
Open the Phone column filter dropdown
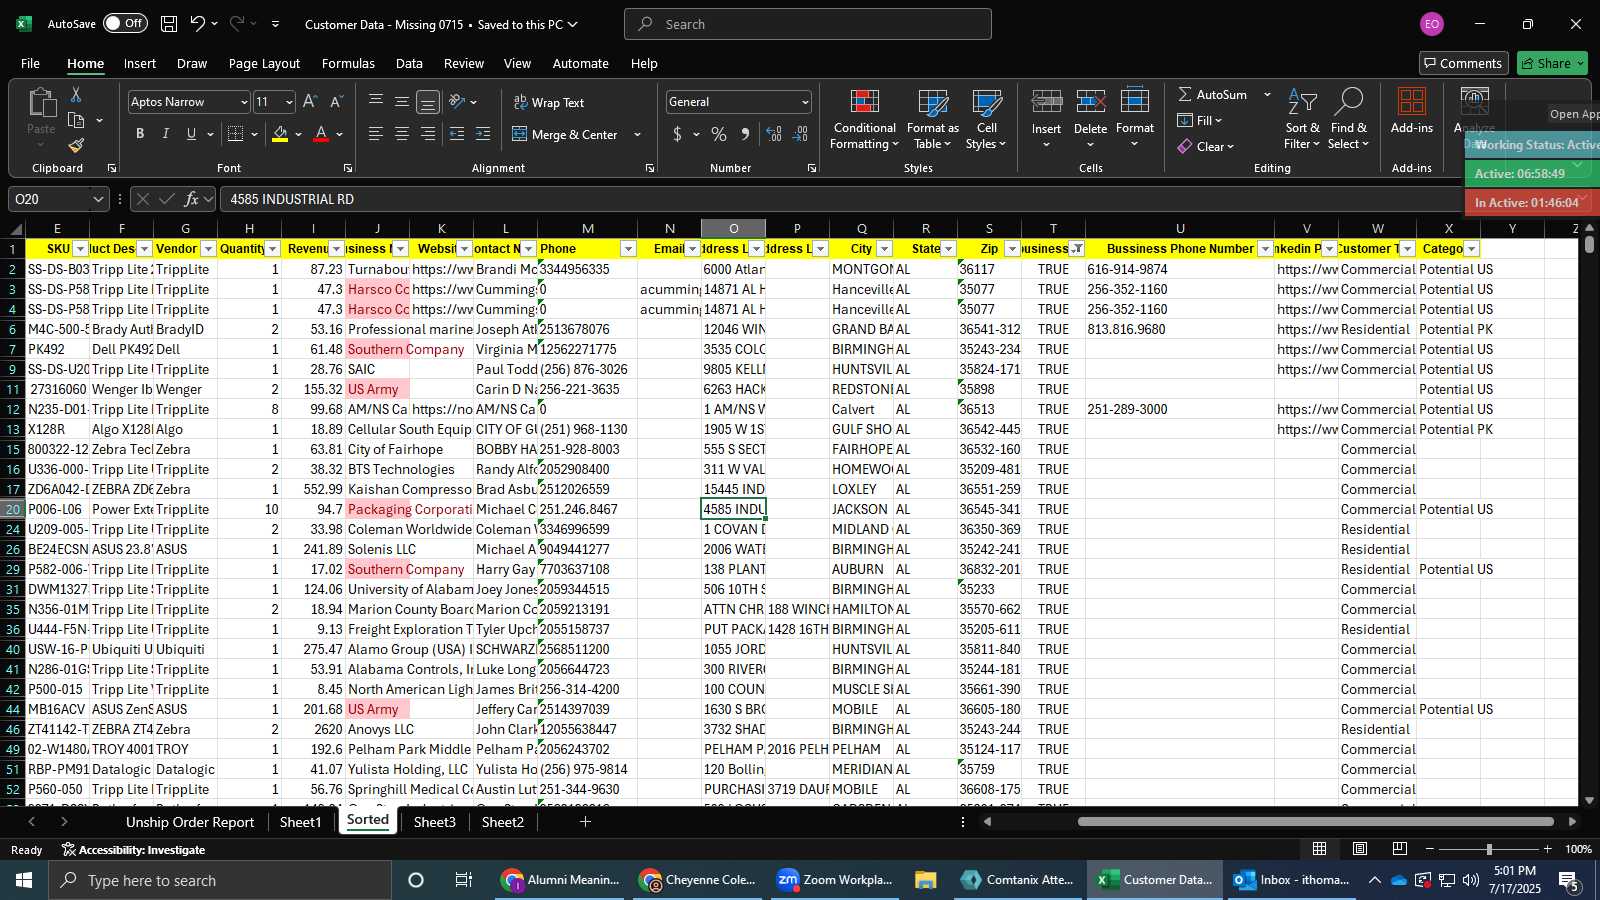click(x=628, y=249)
